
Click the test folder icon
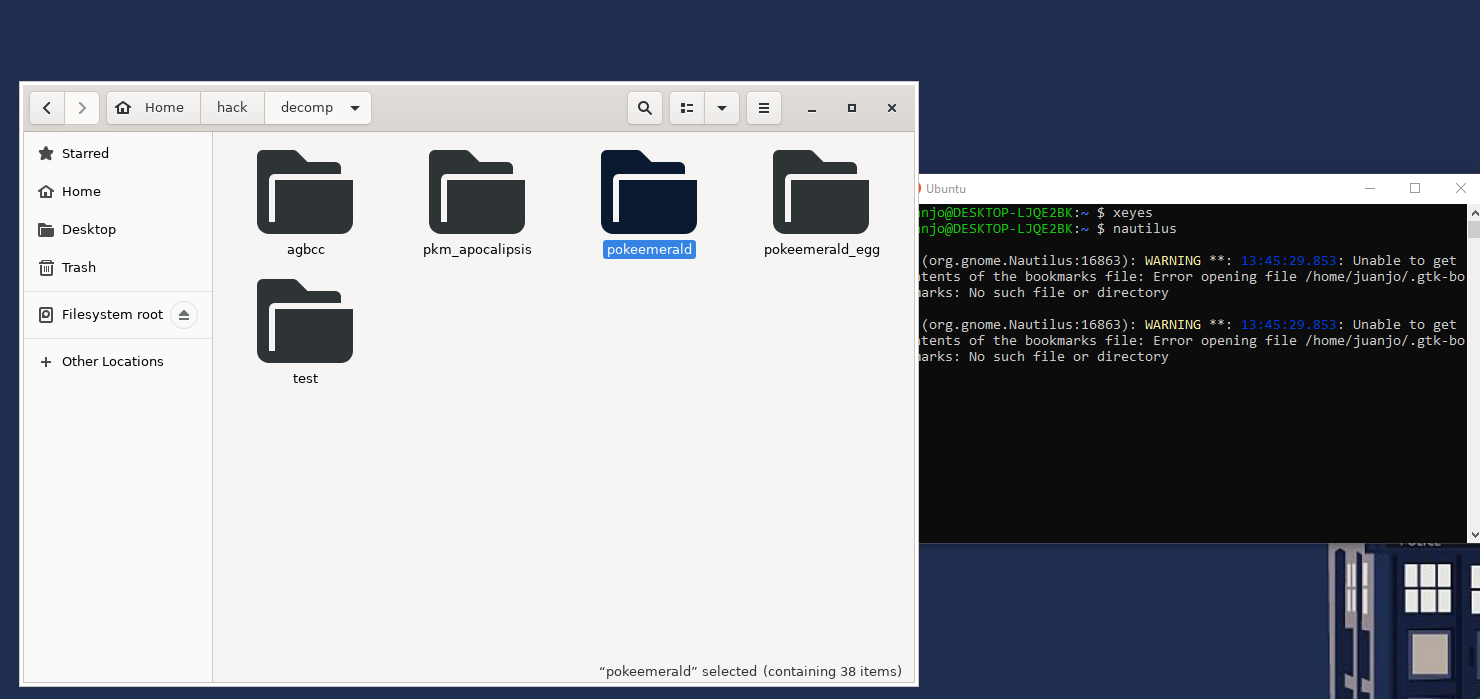(x=305, y=322)
